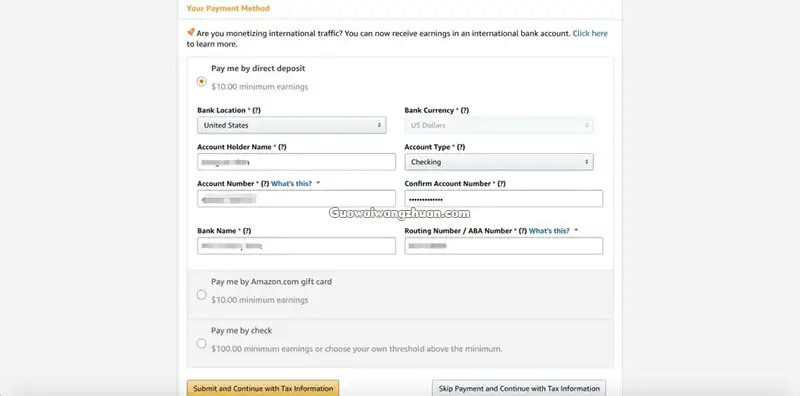The image size is (800, 396).
Task: Choose the Pay me by check radio button
Action: coord(202,343)
